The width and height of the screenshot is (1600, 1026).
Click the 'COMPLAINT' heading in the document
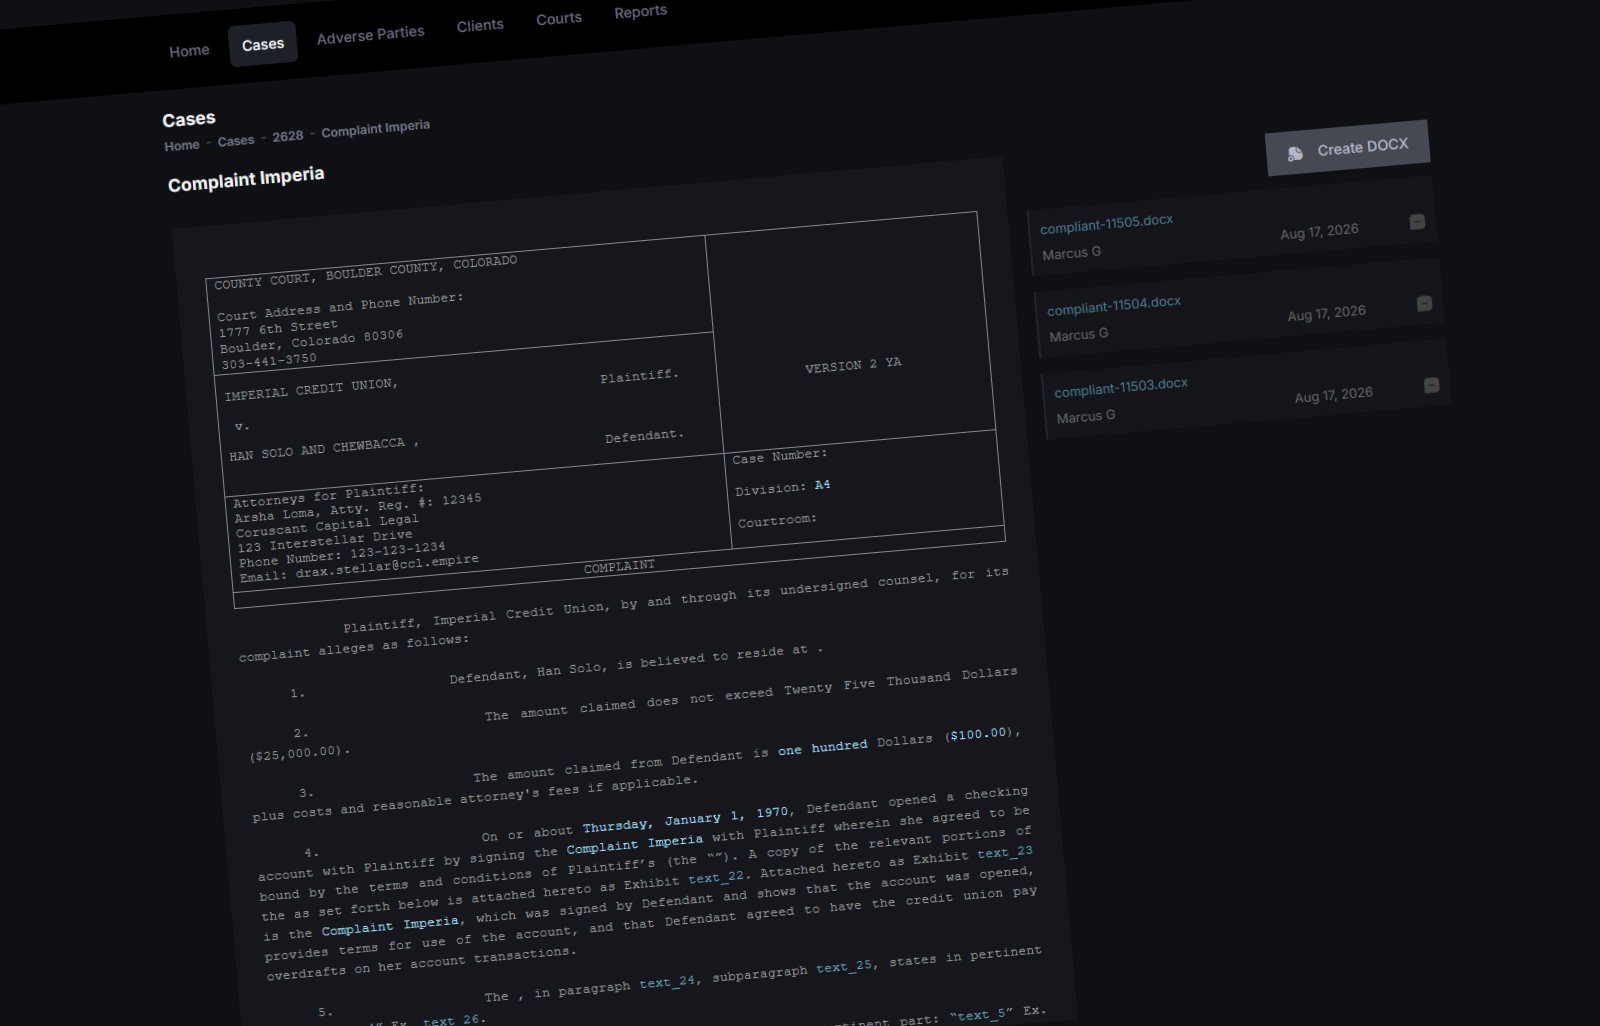click(620, 567)
